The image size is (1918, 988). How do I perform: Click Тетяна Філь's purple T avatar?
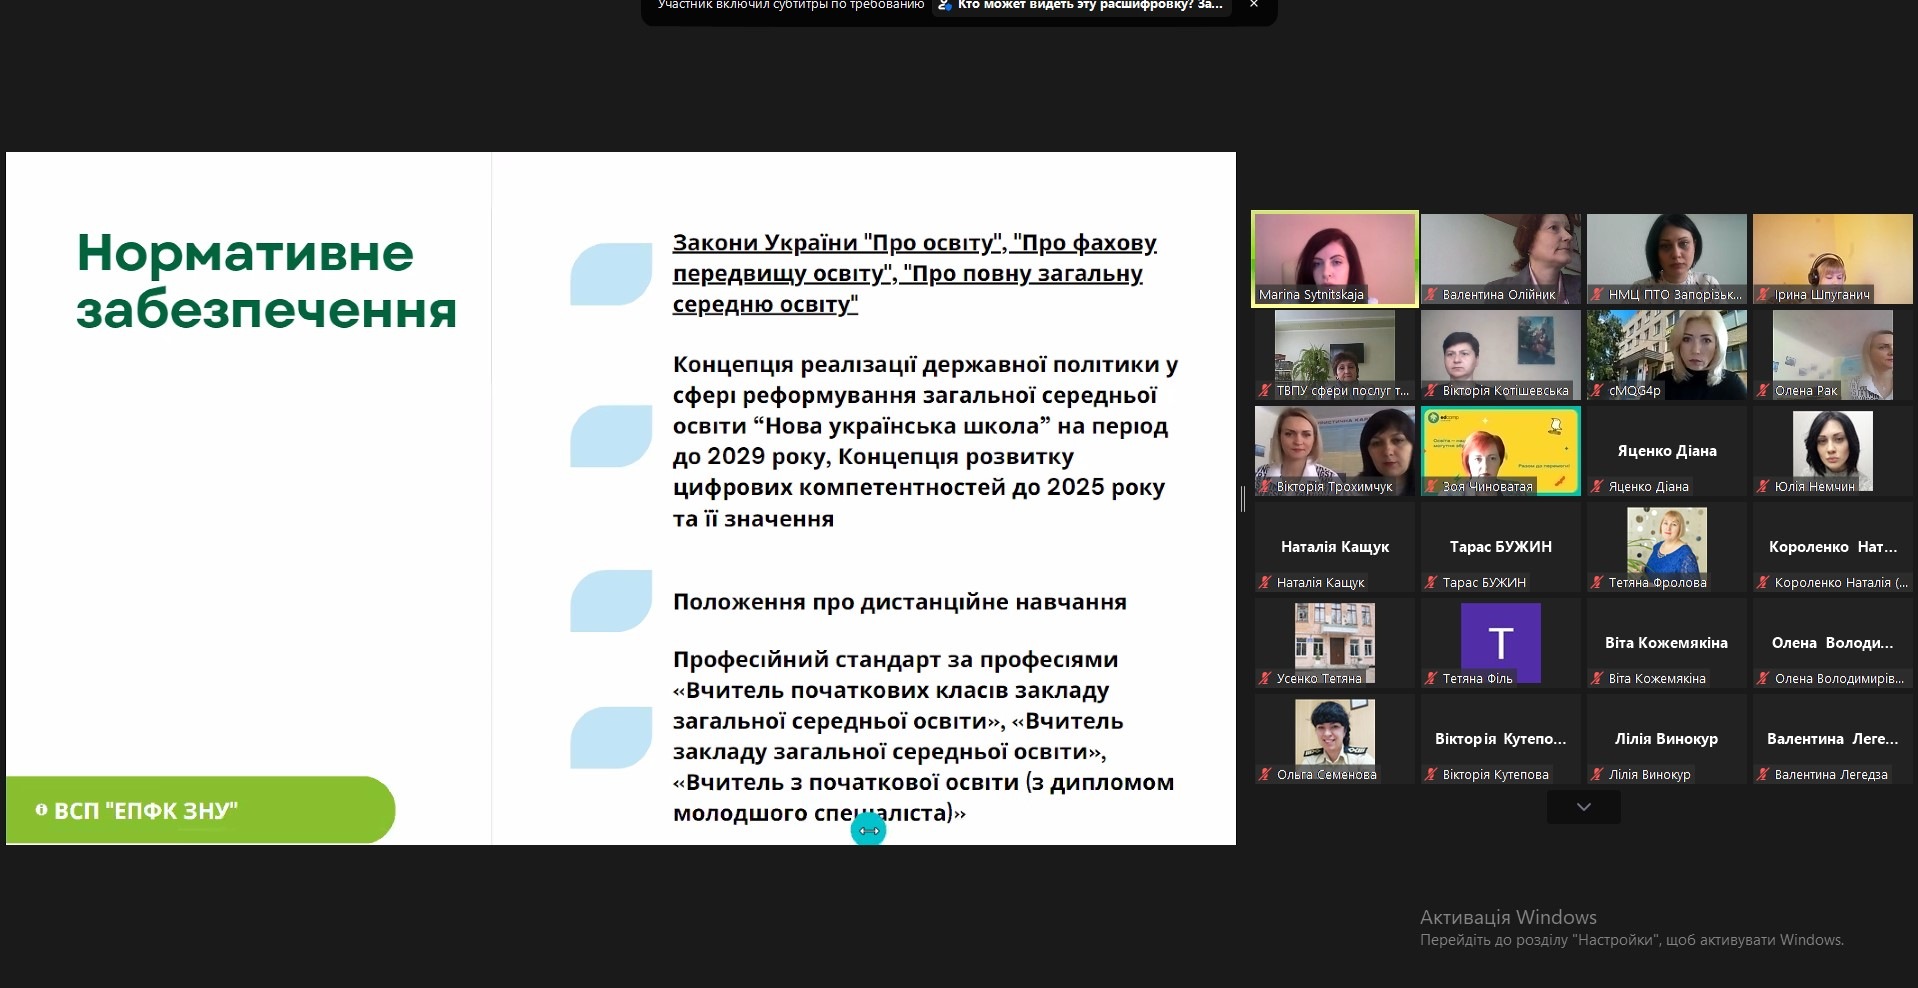(1500, 642)
